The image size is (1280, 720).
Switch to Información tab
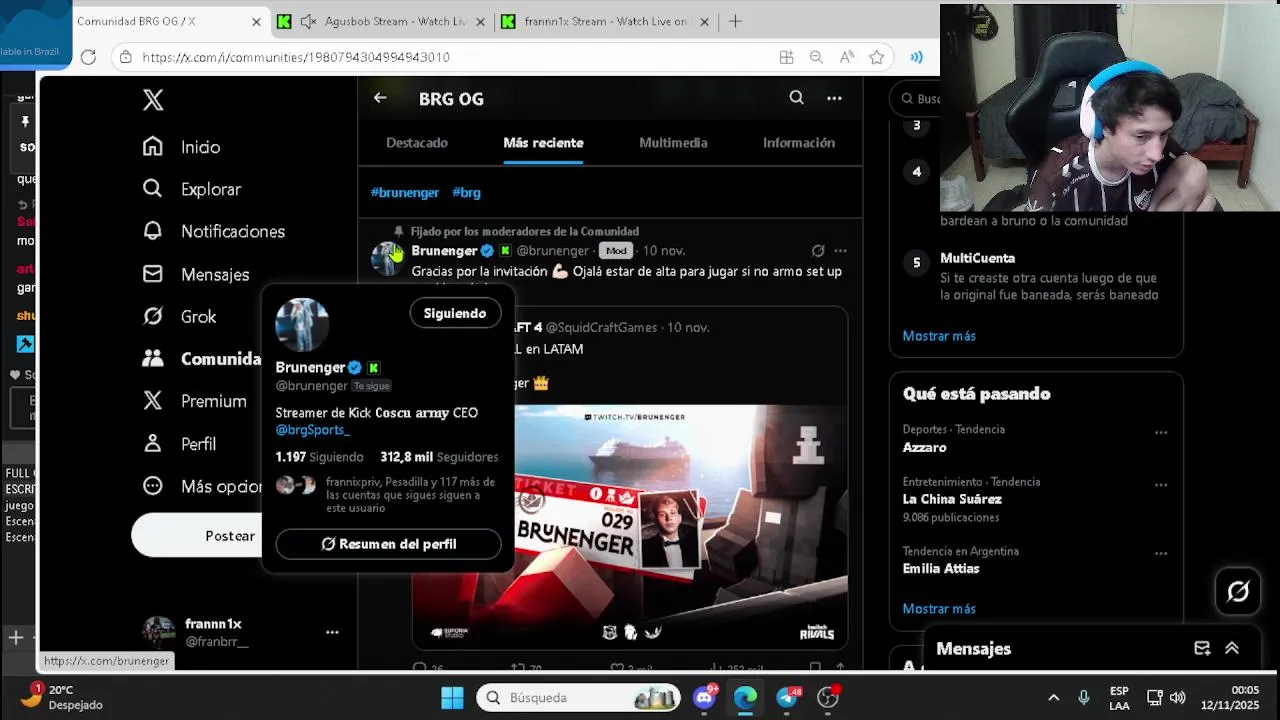pos(799,143)
